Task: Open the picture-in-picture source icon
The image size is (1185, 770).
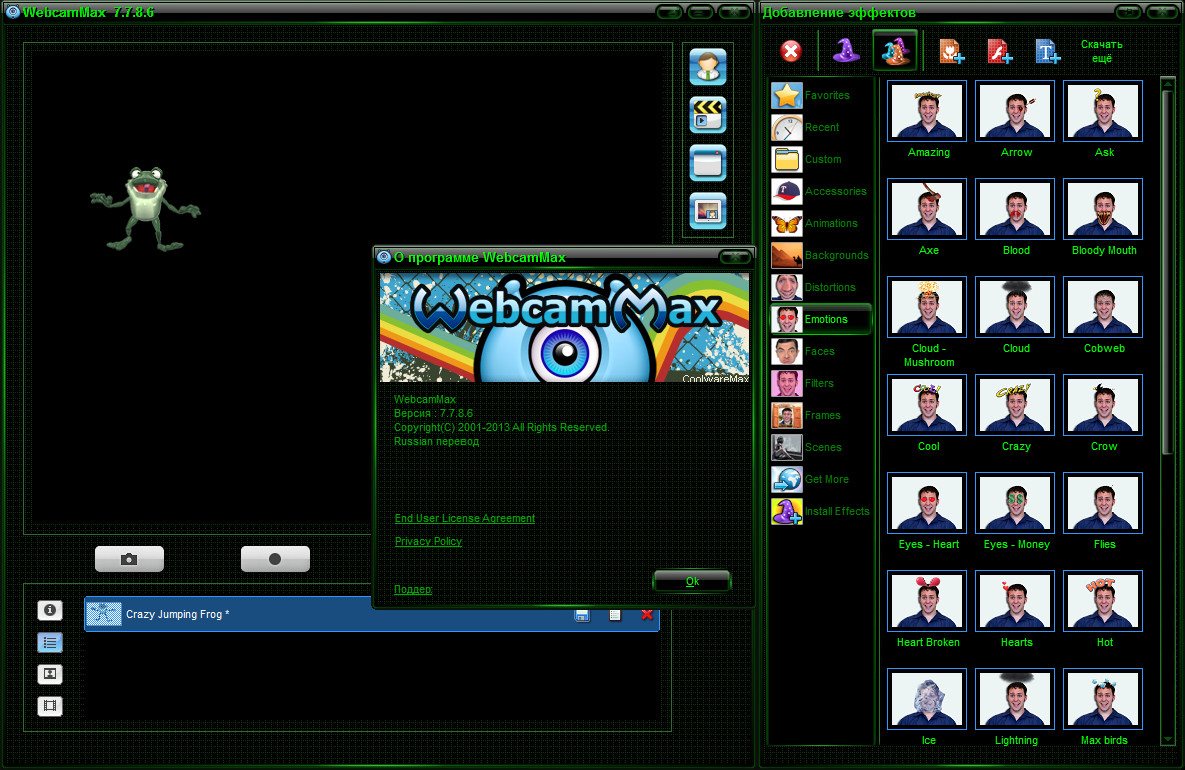Action: click(x=708, y=211)
